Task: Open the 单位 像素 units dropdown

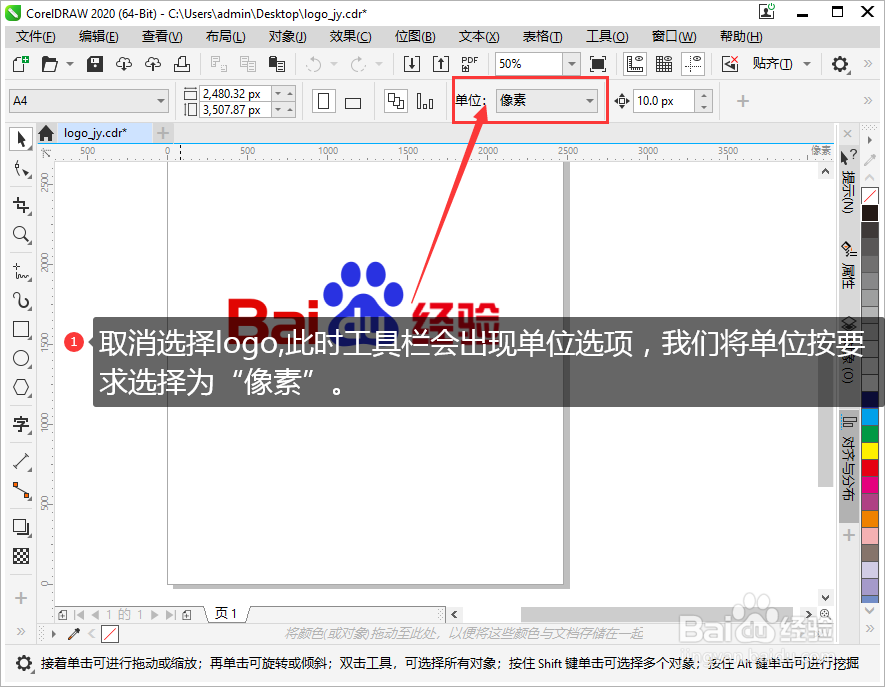Action: (546, 100)
